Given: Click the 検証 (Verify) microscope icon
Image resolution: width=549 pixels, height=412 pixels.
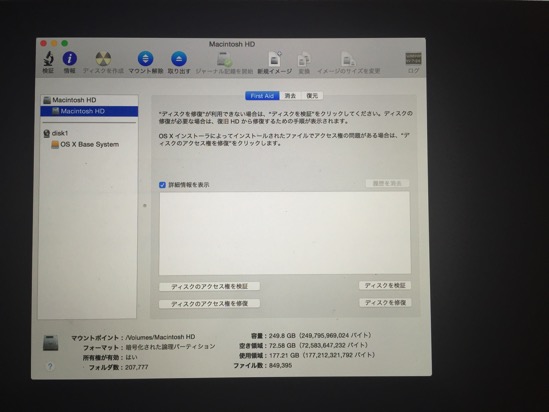Looking at the screenshot, I should pos(48,58).
